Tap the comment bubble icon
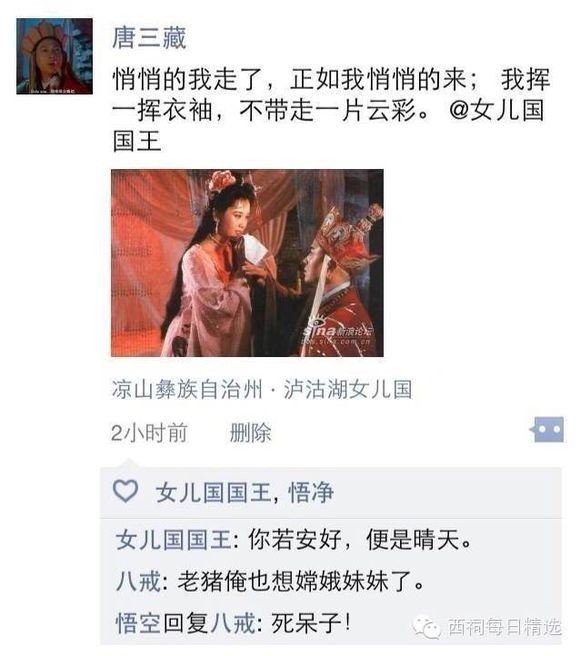580x656 pixels. (x=547, y=429)
